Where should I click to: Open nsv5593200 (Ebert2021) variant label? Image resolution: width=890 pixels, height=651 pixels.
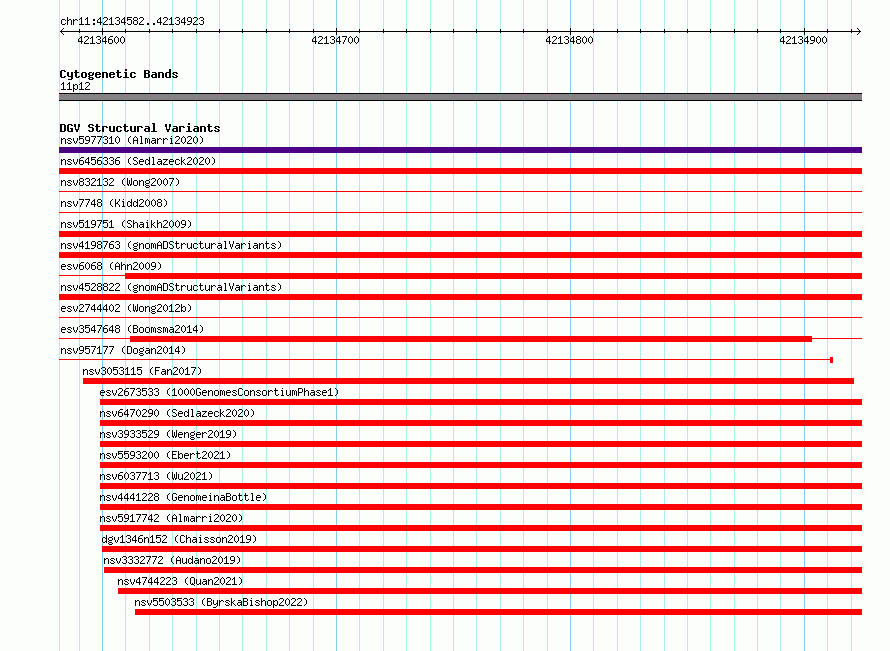[165, 455]
